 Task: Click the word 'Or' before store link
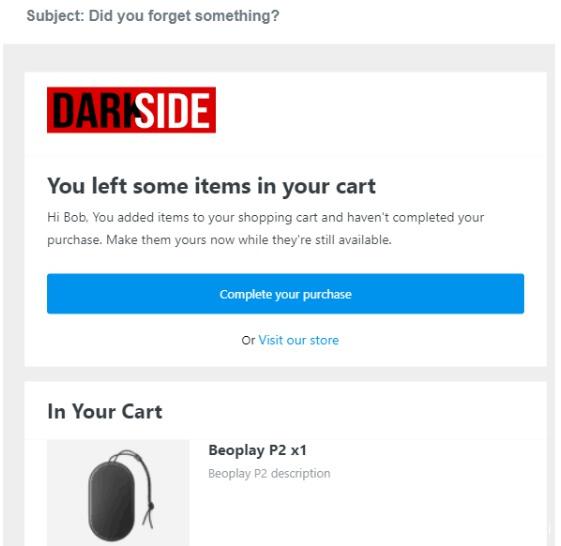pyautogui.click(x=248, y=340)
